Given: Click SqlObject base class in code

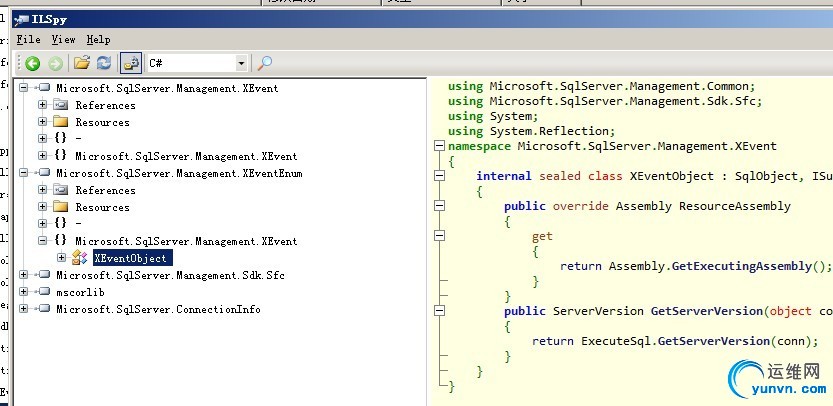Looking at the screenshot, I should (x=767, y=176).
